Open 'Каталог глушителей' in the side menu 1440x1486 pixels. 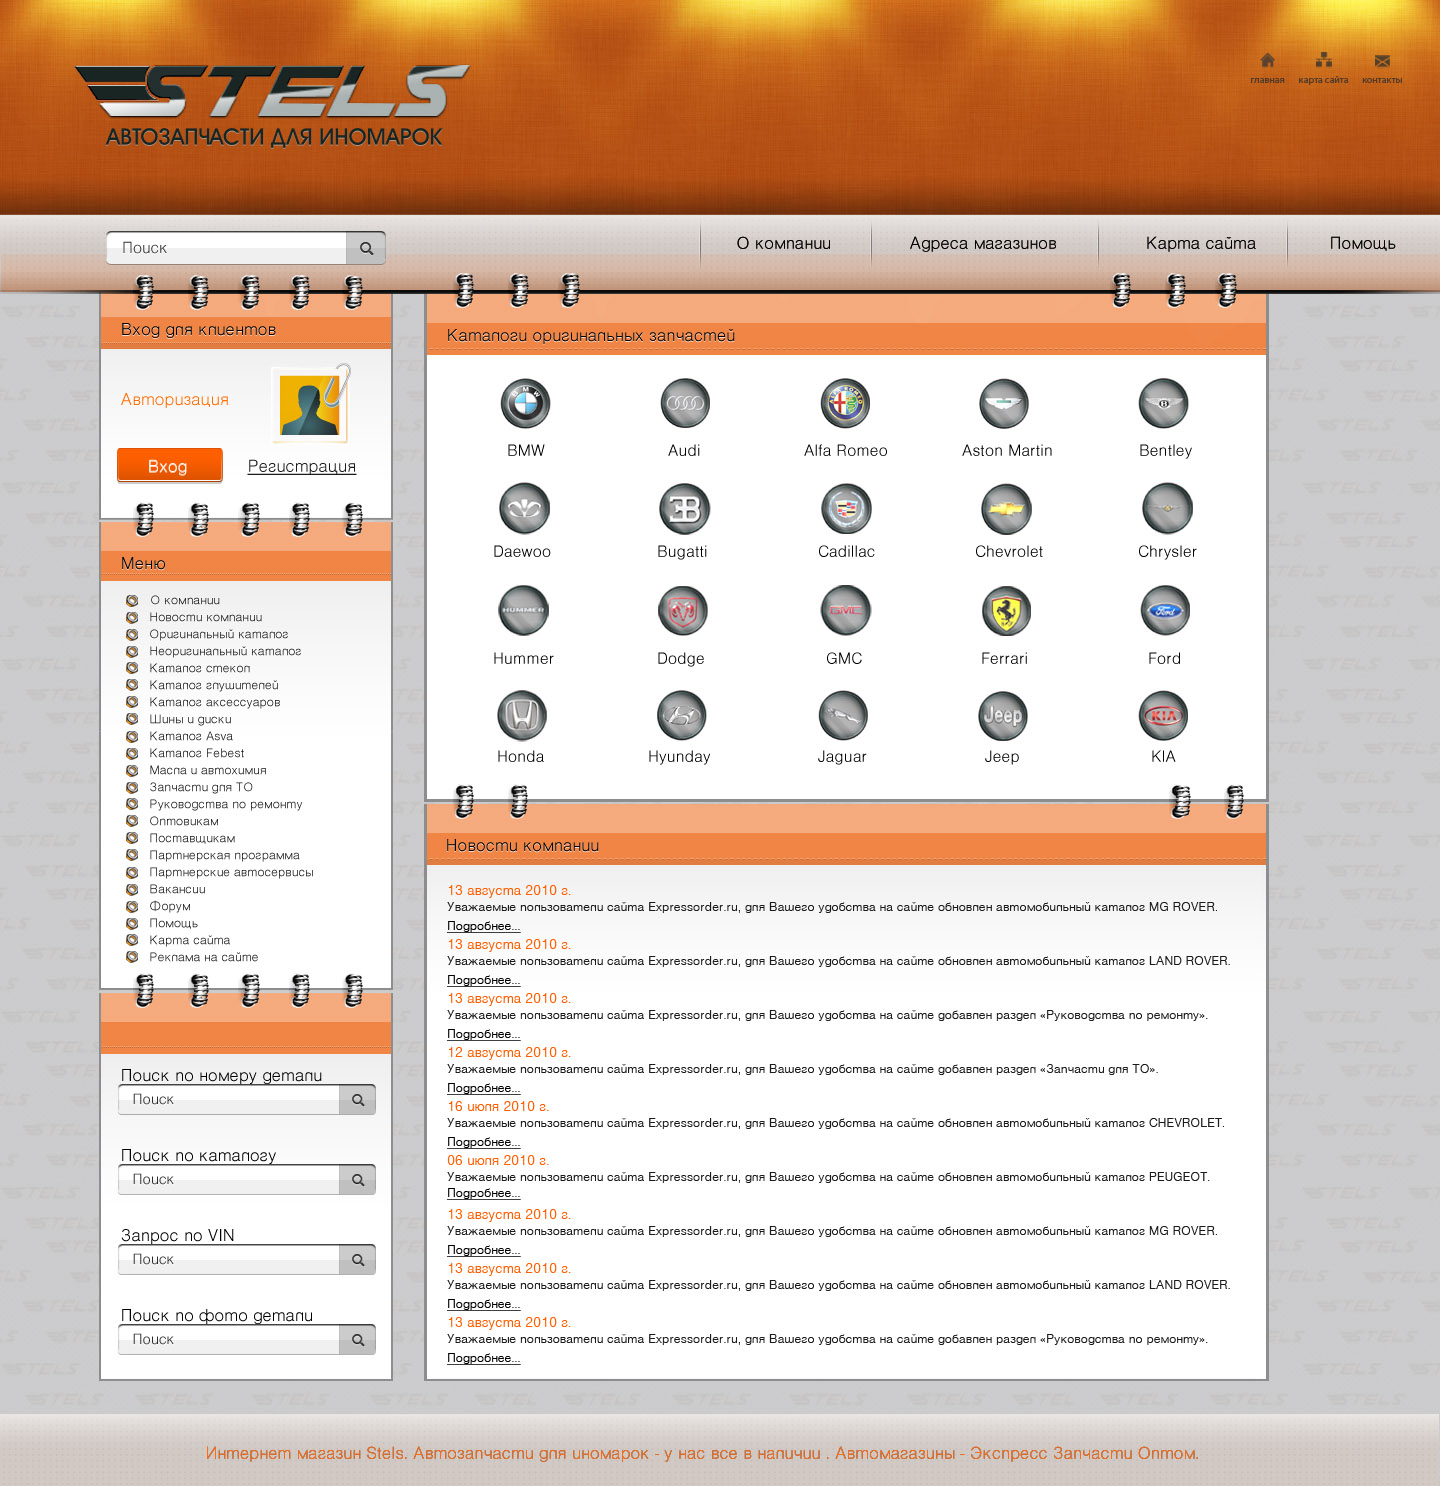(214, 685)
